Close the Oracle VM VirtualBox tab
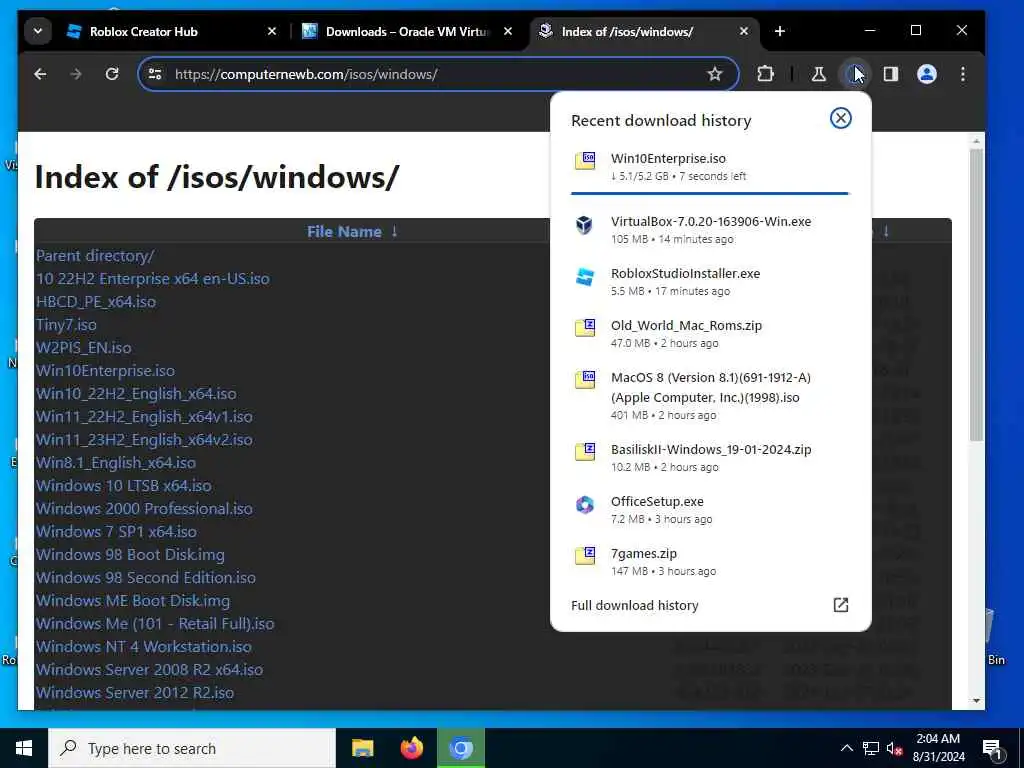The image size is (1024, 768). coord(508,31)
